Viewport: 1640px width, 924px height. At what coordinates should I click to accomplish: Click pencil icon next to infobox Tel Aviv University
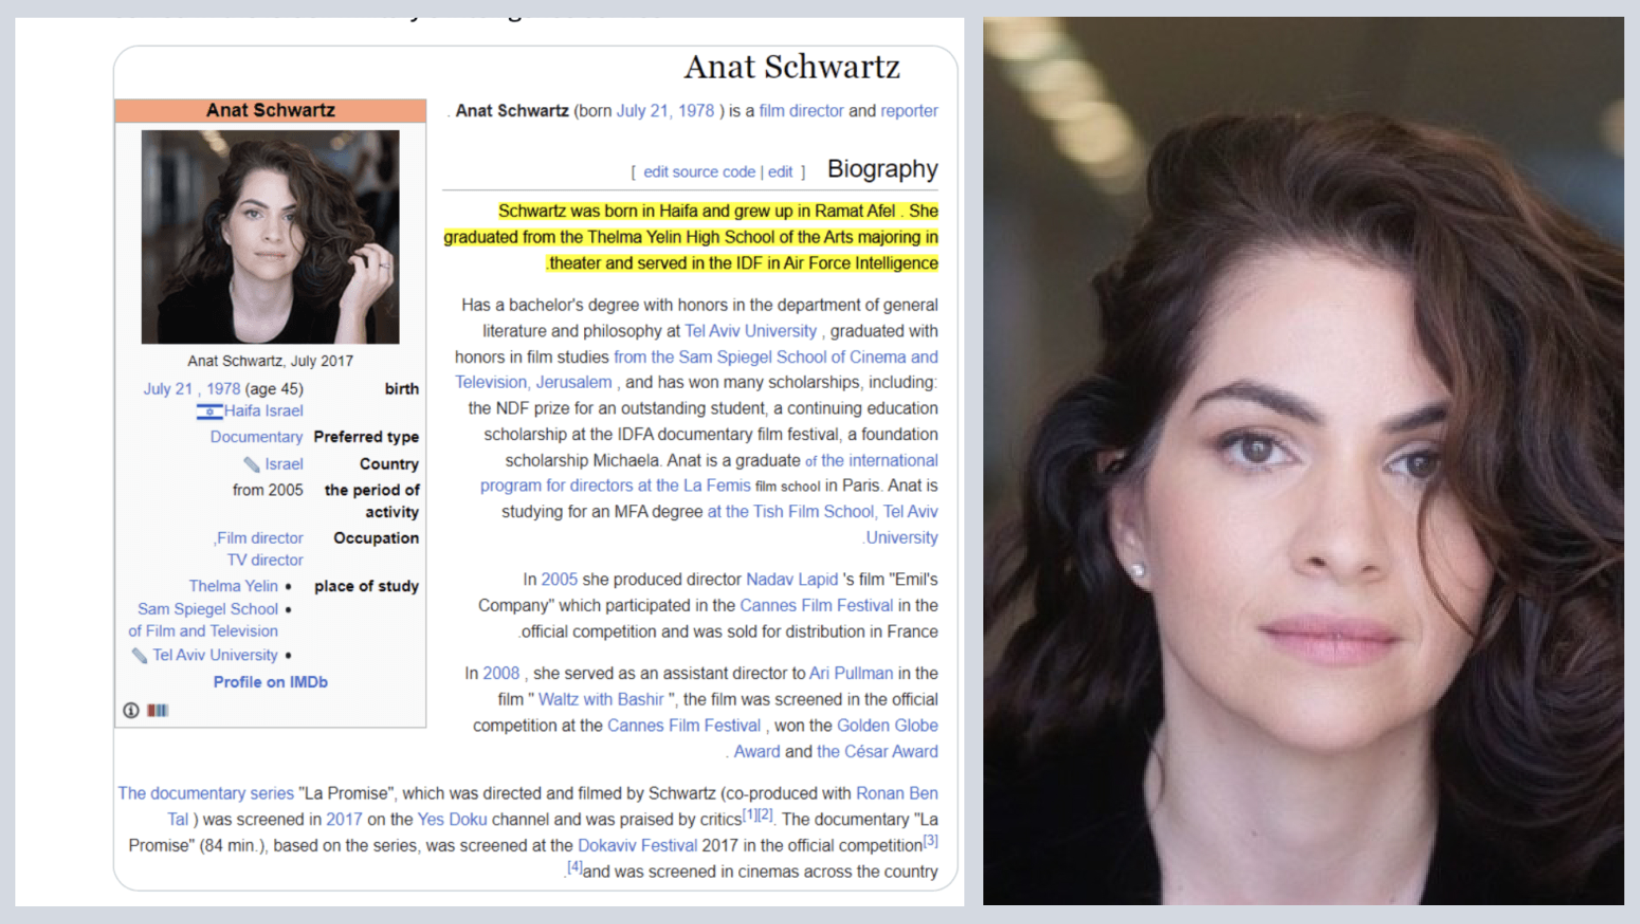(139, 655)
